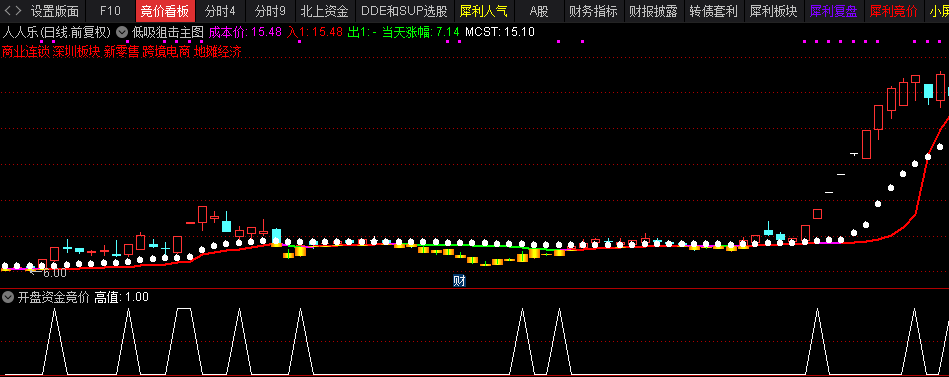
Task: Click the MCST: 15.10 value
Action: [x=499, y=32]
